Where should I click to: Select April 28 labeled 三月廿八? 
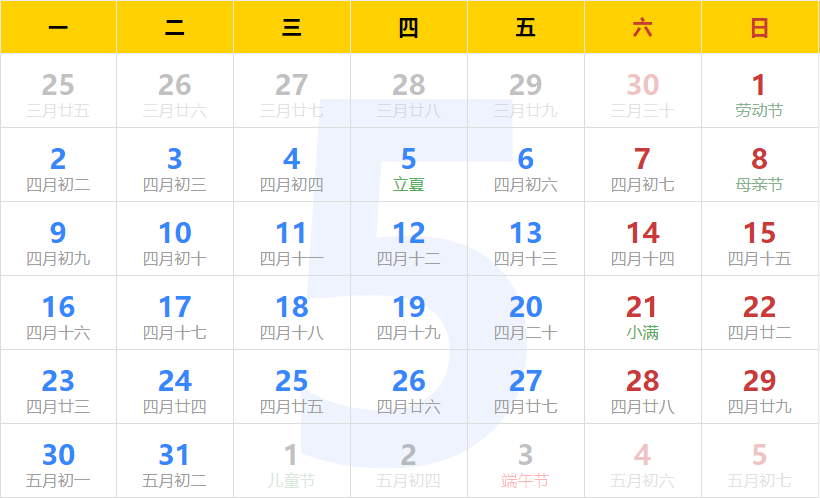[x=408, y=90]
